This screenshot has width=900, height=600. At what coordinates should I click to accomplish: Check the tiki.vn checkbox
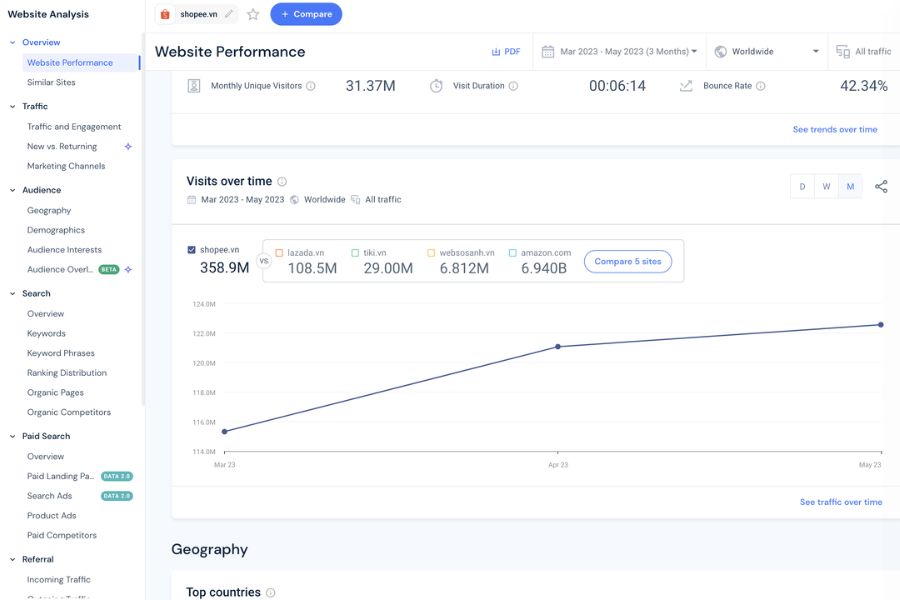[355, 253]
